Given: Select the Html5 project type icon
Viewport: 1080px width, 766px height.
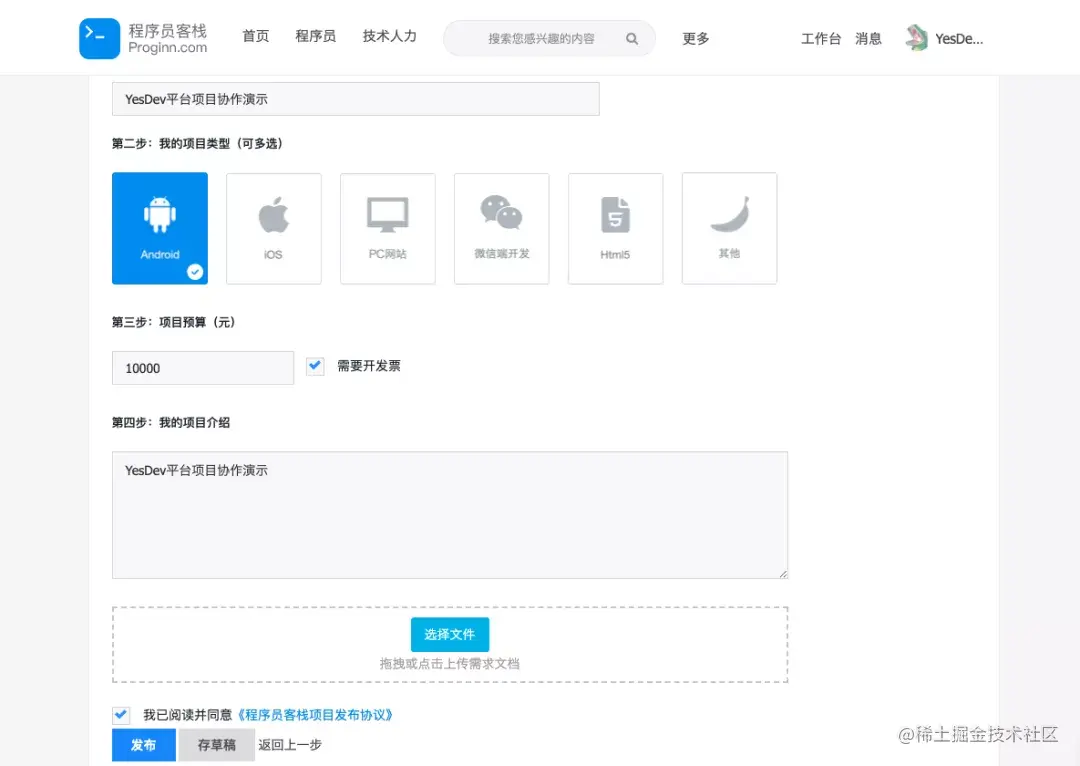Looking at the screenshot, I should [615, 228].
